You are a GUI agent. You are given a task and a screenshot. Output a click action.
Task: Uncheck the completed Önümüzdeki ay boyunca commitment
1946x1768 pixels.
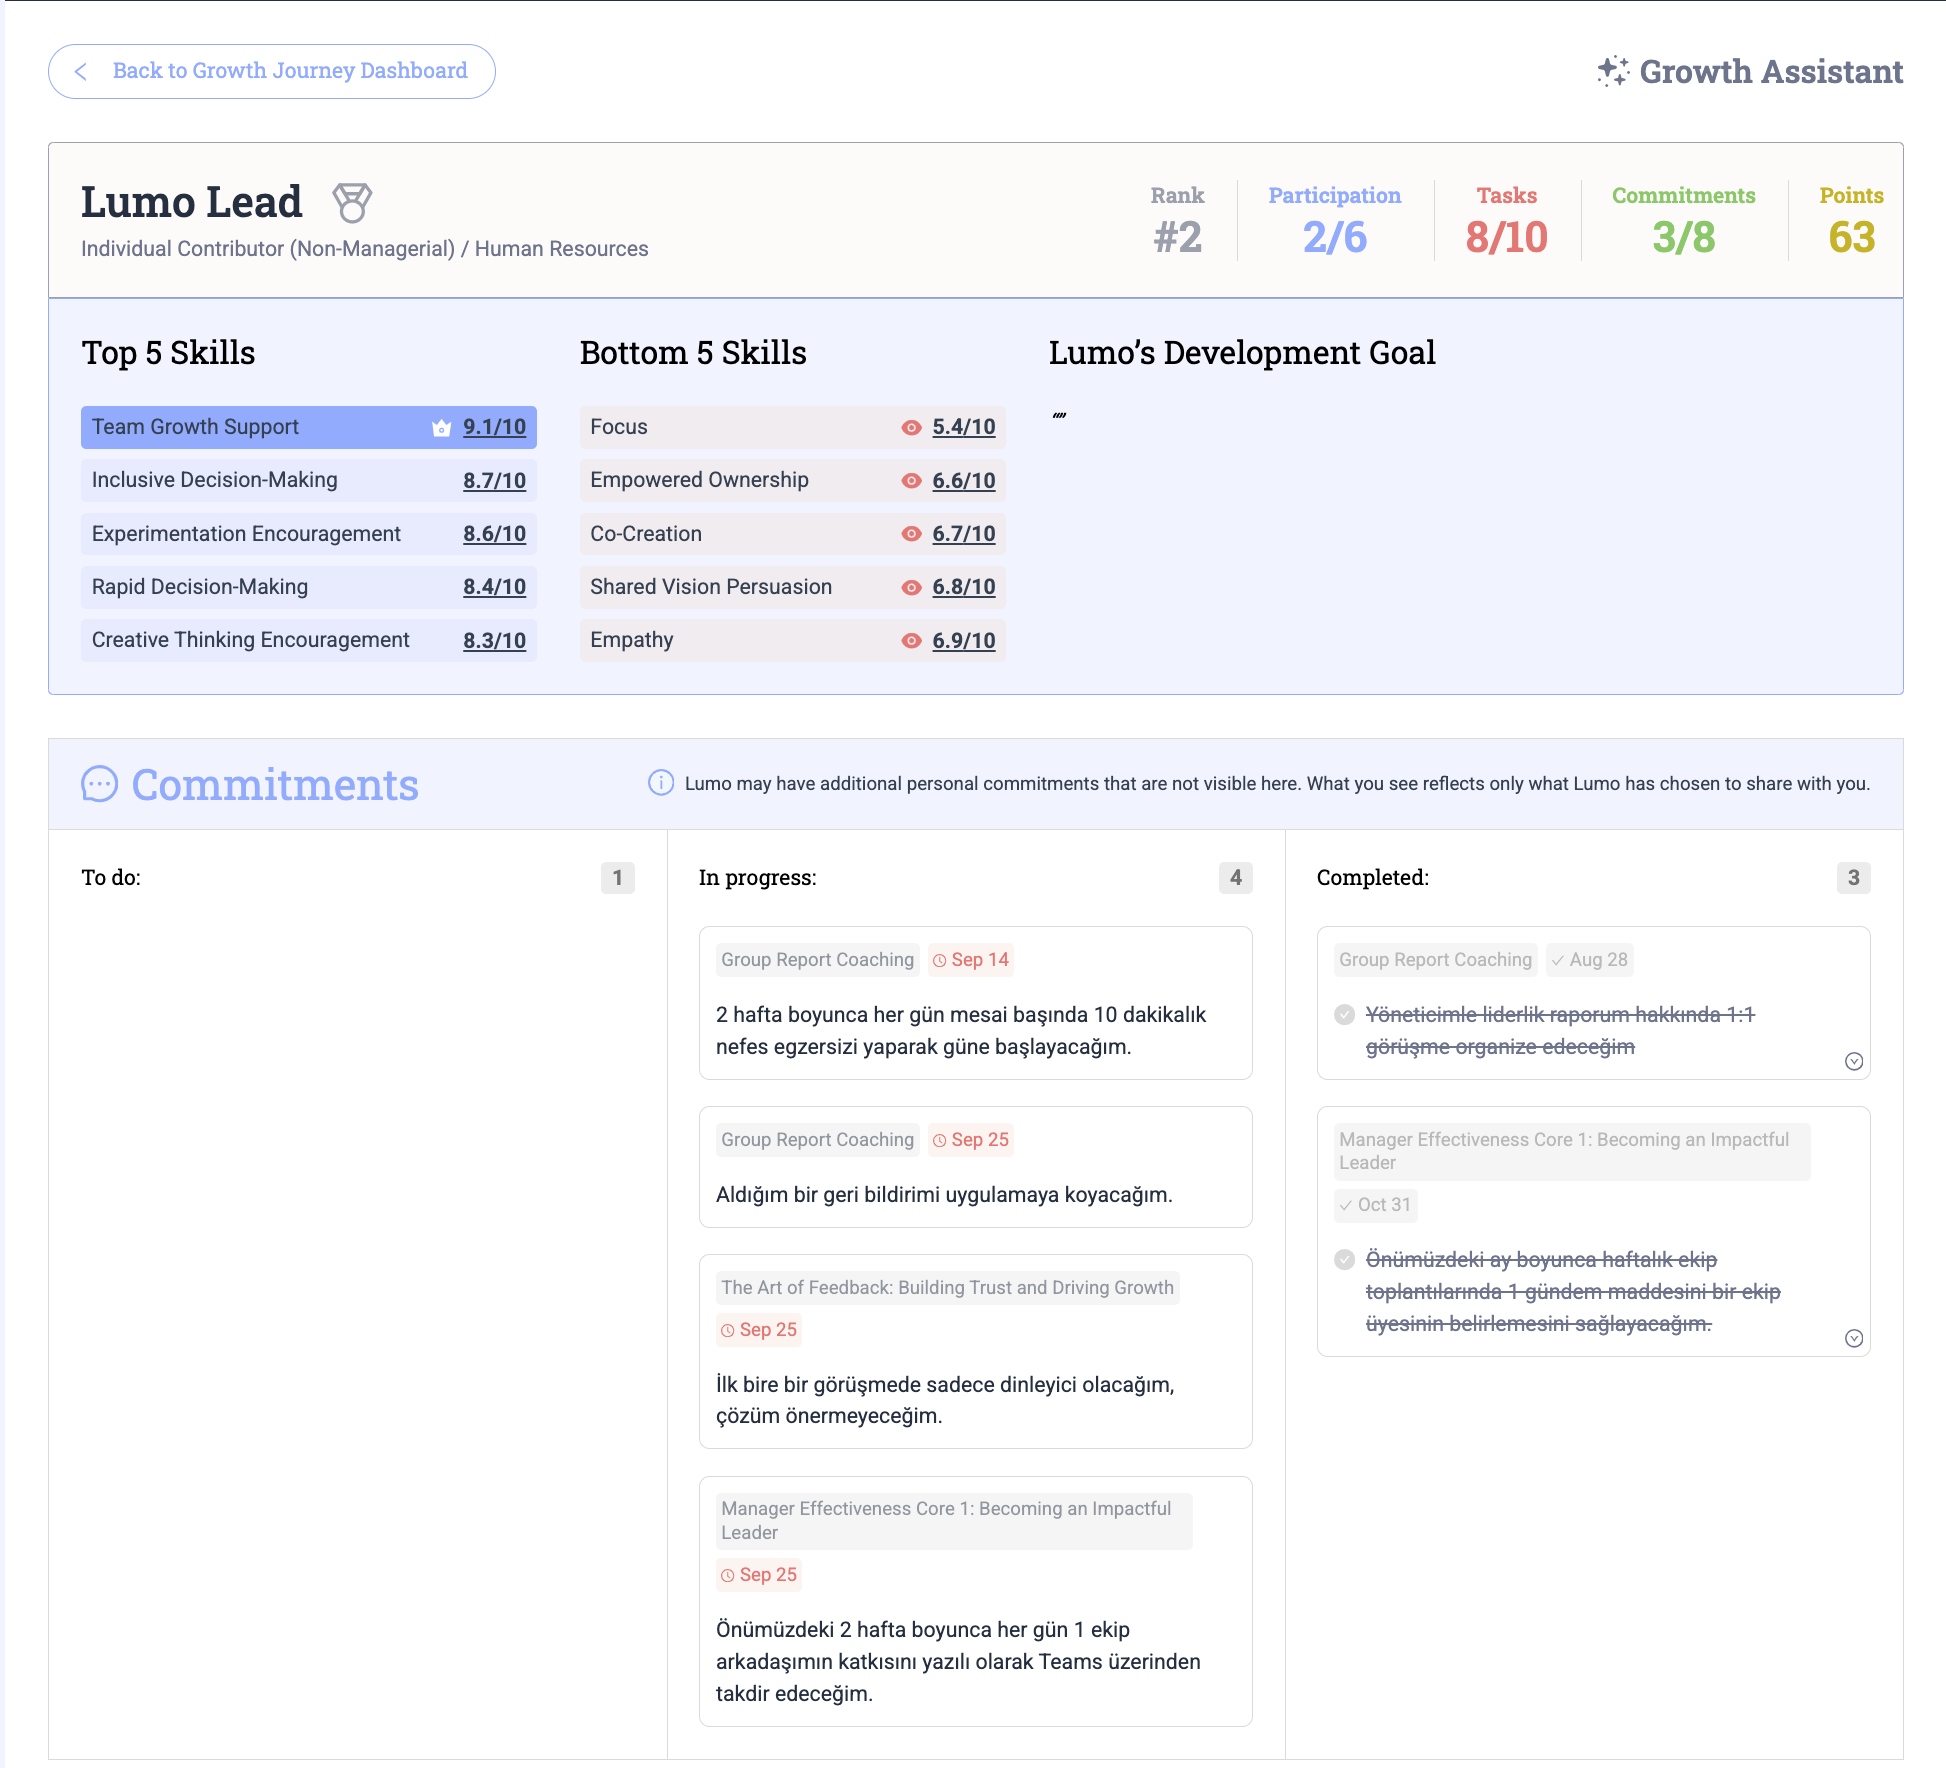1345,1259
